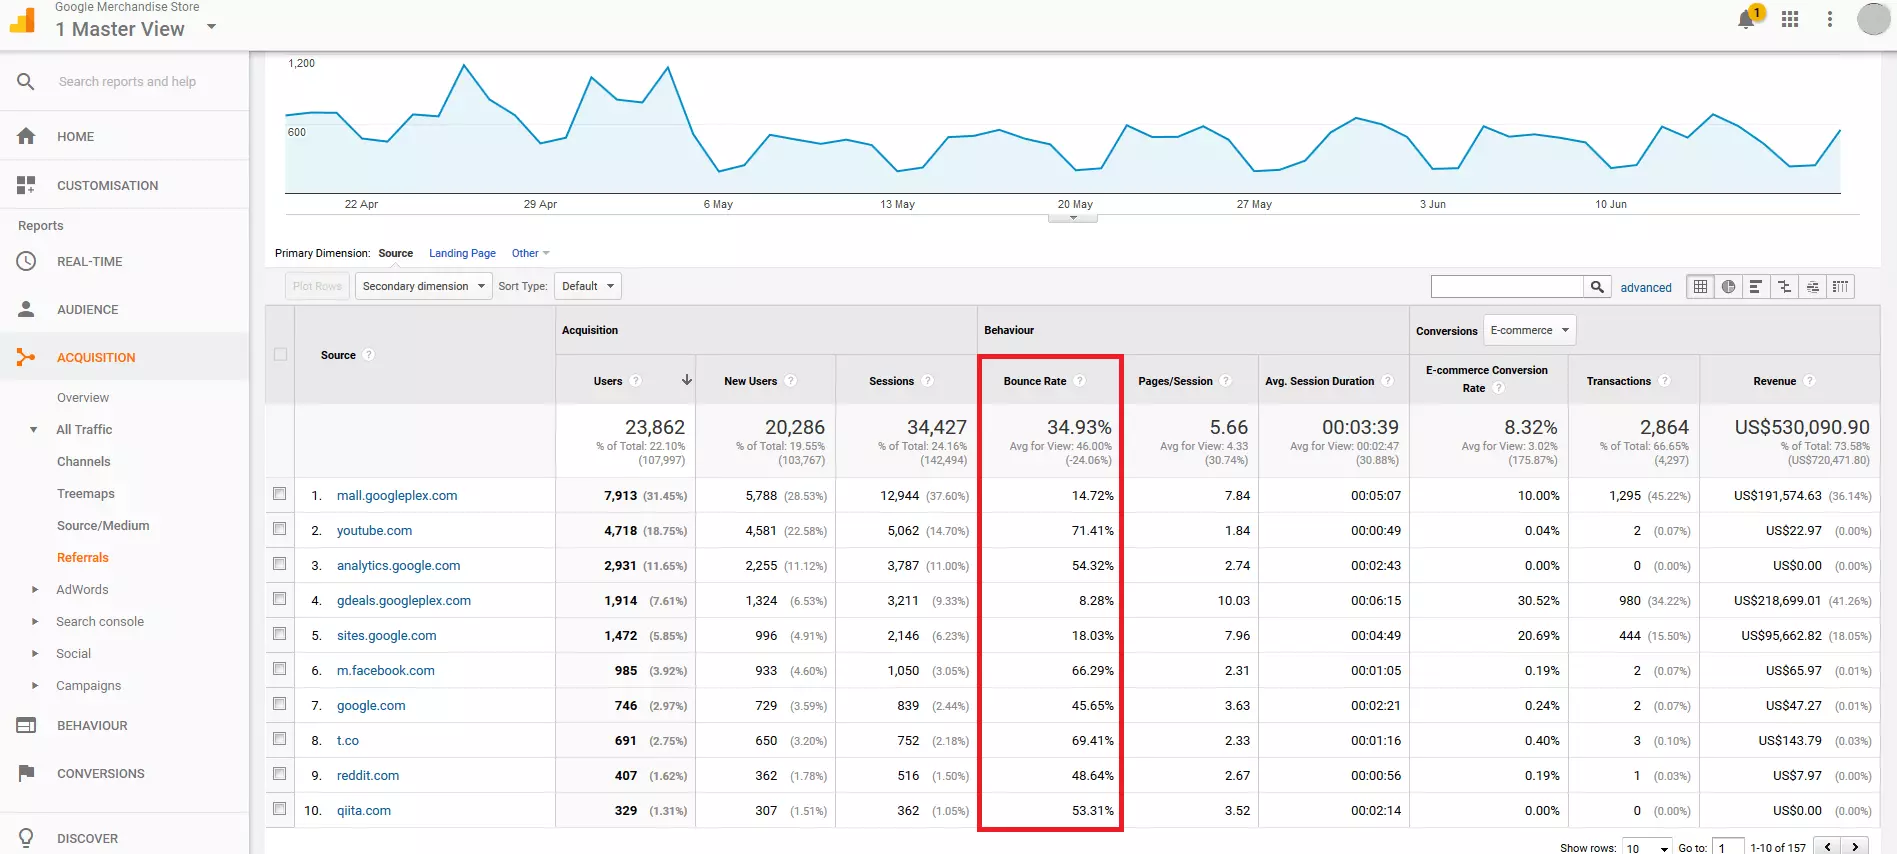Click the Home house icon
1897x854 pixels.
(x=26, y=136)
